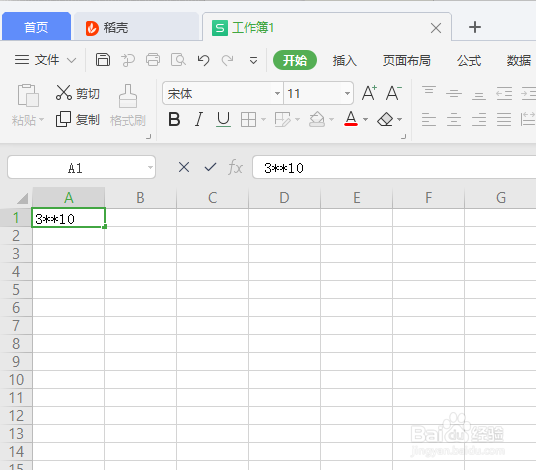Apply cell borders icon
The image size is (536, 470).
pos(248,120)
